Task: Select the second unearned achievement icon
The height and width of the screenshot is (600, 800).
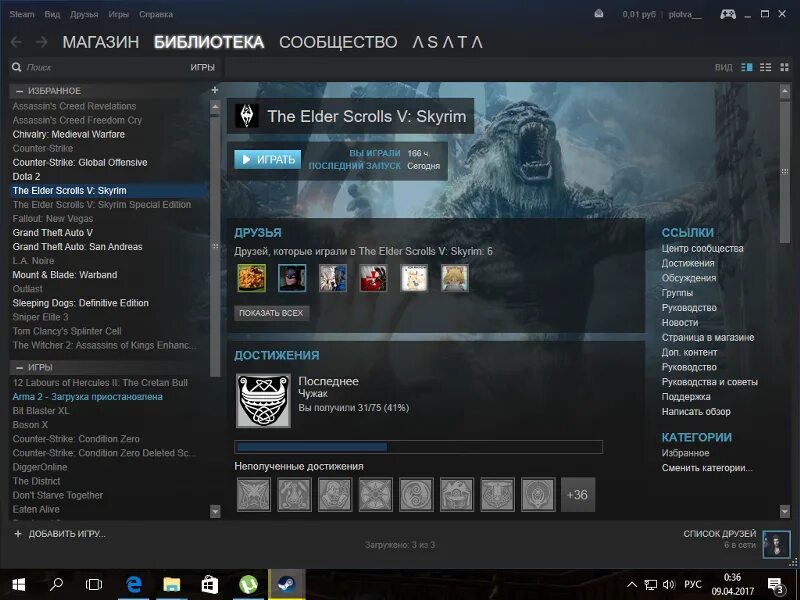Action: pos(294,494)
